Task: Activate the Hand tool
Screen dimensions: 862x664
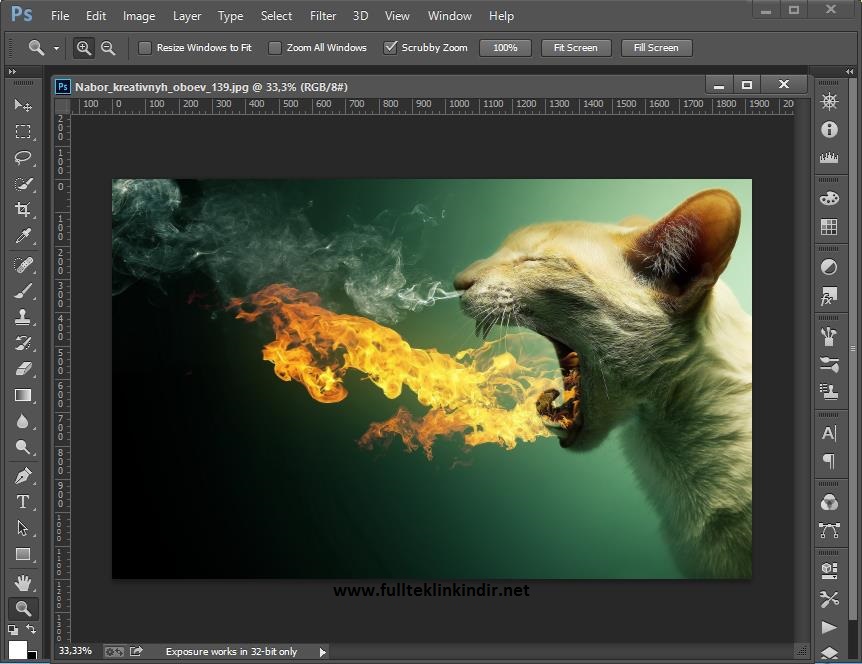Action: [x=22, y=582]
